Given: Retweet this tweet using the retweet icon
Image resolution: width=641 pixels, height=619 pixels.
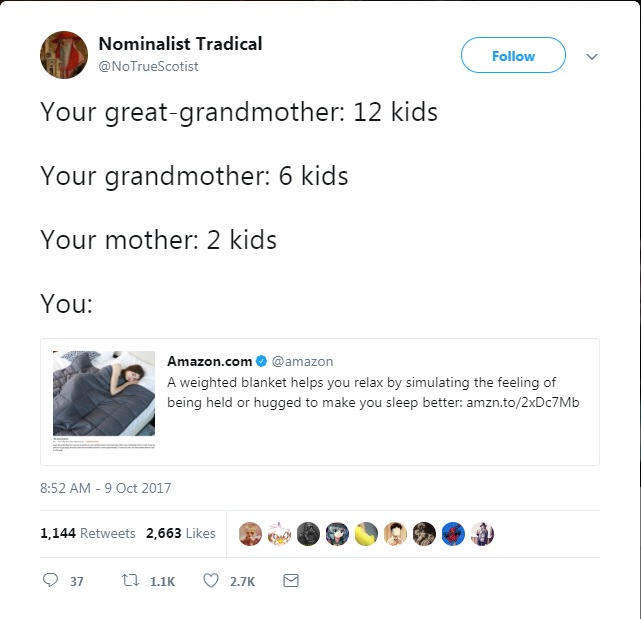Looking at the screenshot, I should click(129, 581).
